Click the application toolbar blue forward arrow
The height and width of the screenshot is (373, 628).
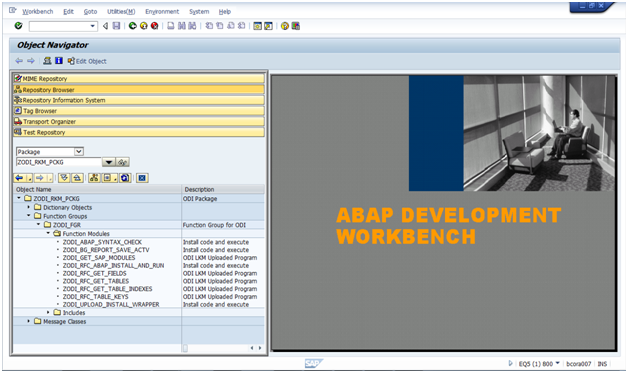point(31,61)
